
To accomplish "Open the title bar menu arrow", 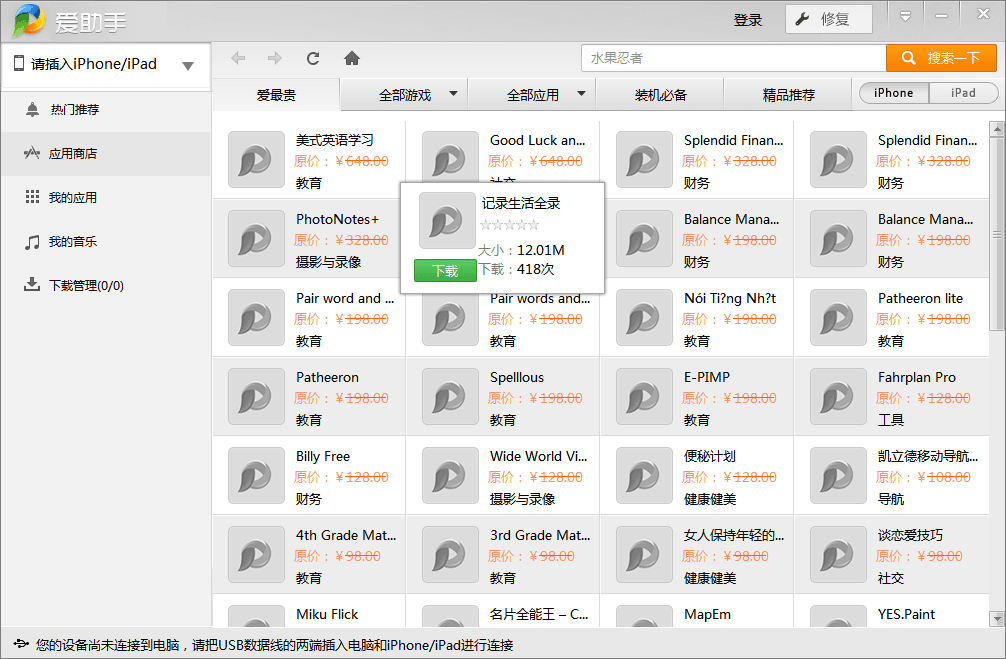I will [905, 17].
